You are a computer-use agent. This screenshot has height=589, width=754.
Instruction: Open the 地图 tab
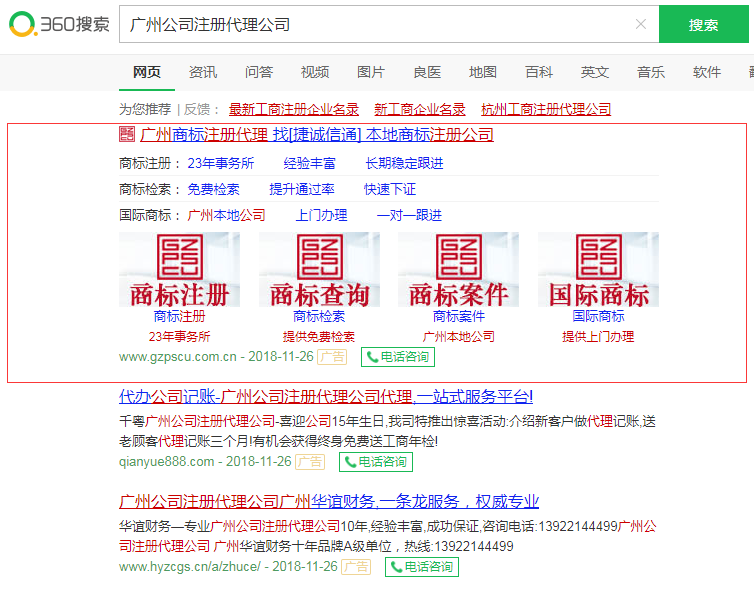pos(483,72)
